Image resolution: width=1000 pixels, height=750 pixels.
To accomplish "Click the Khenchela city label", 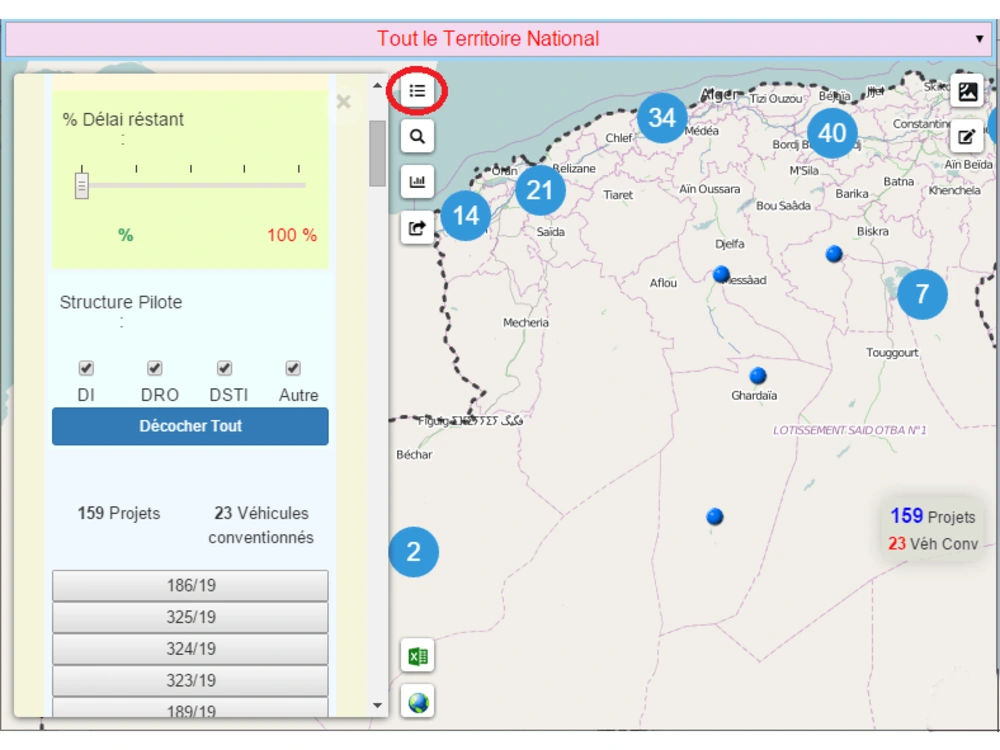I will (x=954, y=190).
